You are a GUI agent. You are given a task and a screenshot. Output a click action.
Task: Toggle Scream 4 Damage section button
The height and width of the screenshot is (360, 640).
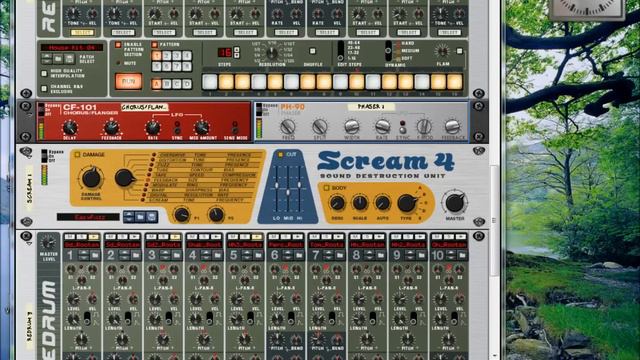click(77, 155)
